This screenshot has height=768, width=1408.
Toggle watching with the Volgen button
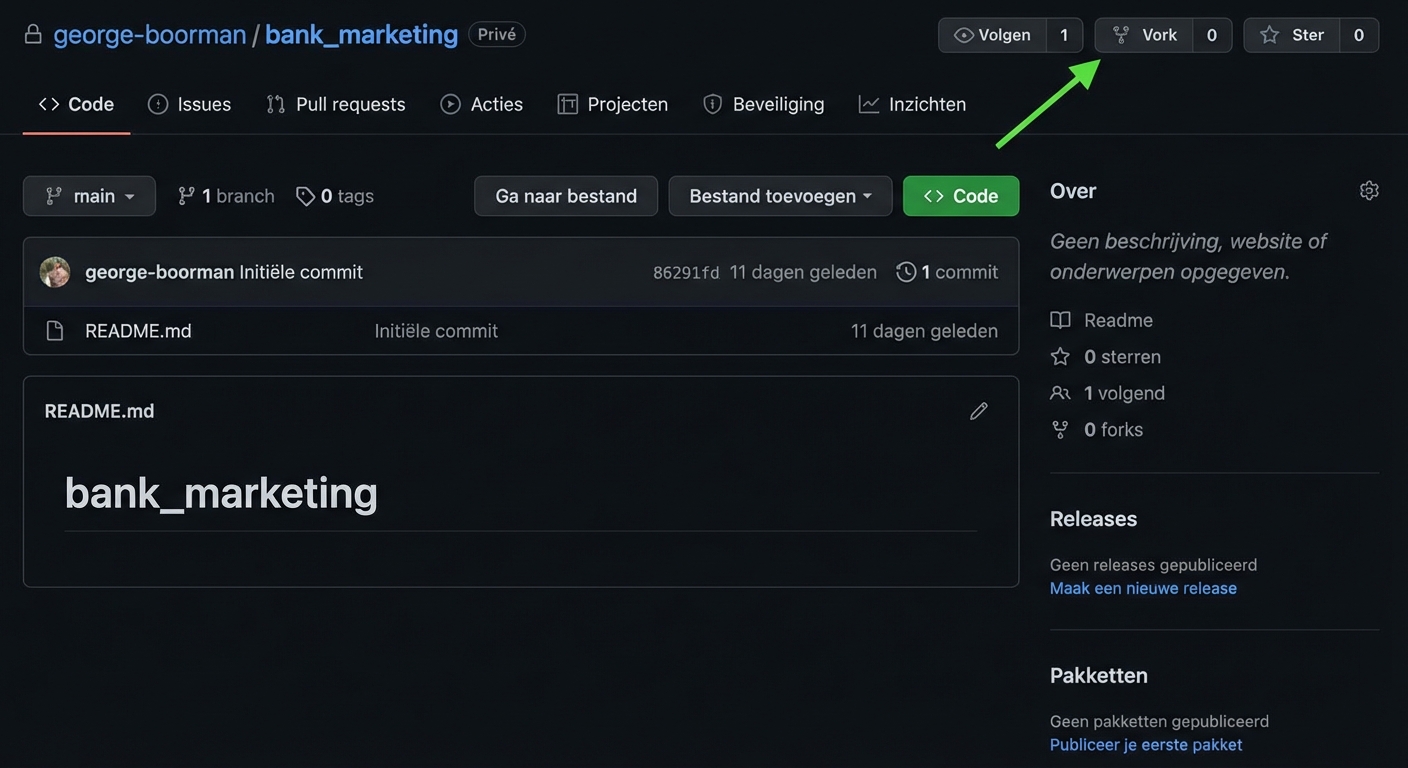click(993, 33)
